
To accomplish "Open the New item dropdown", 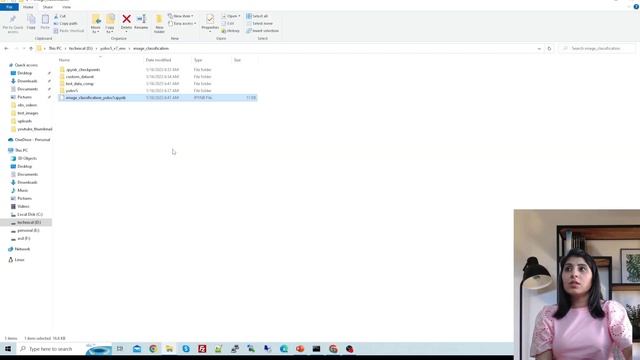I will (181, 16).
